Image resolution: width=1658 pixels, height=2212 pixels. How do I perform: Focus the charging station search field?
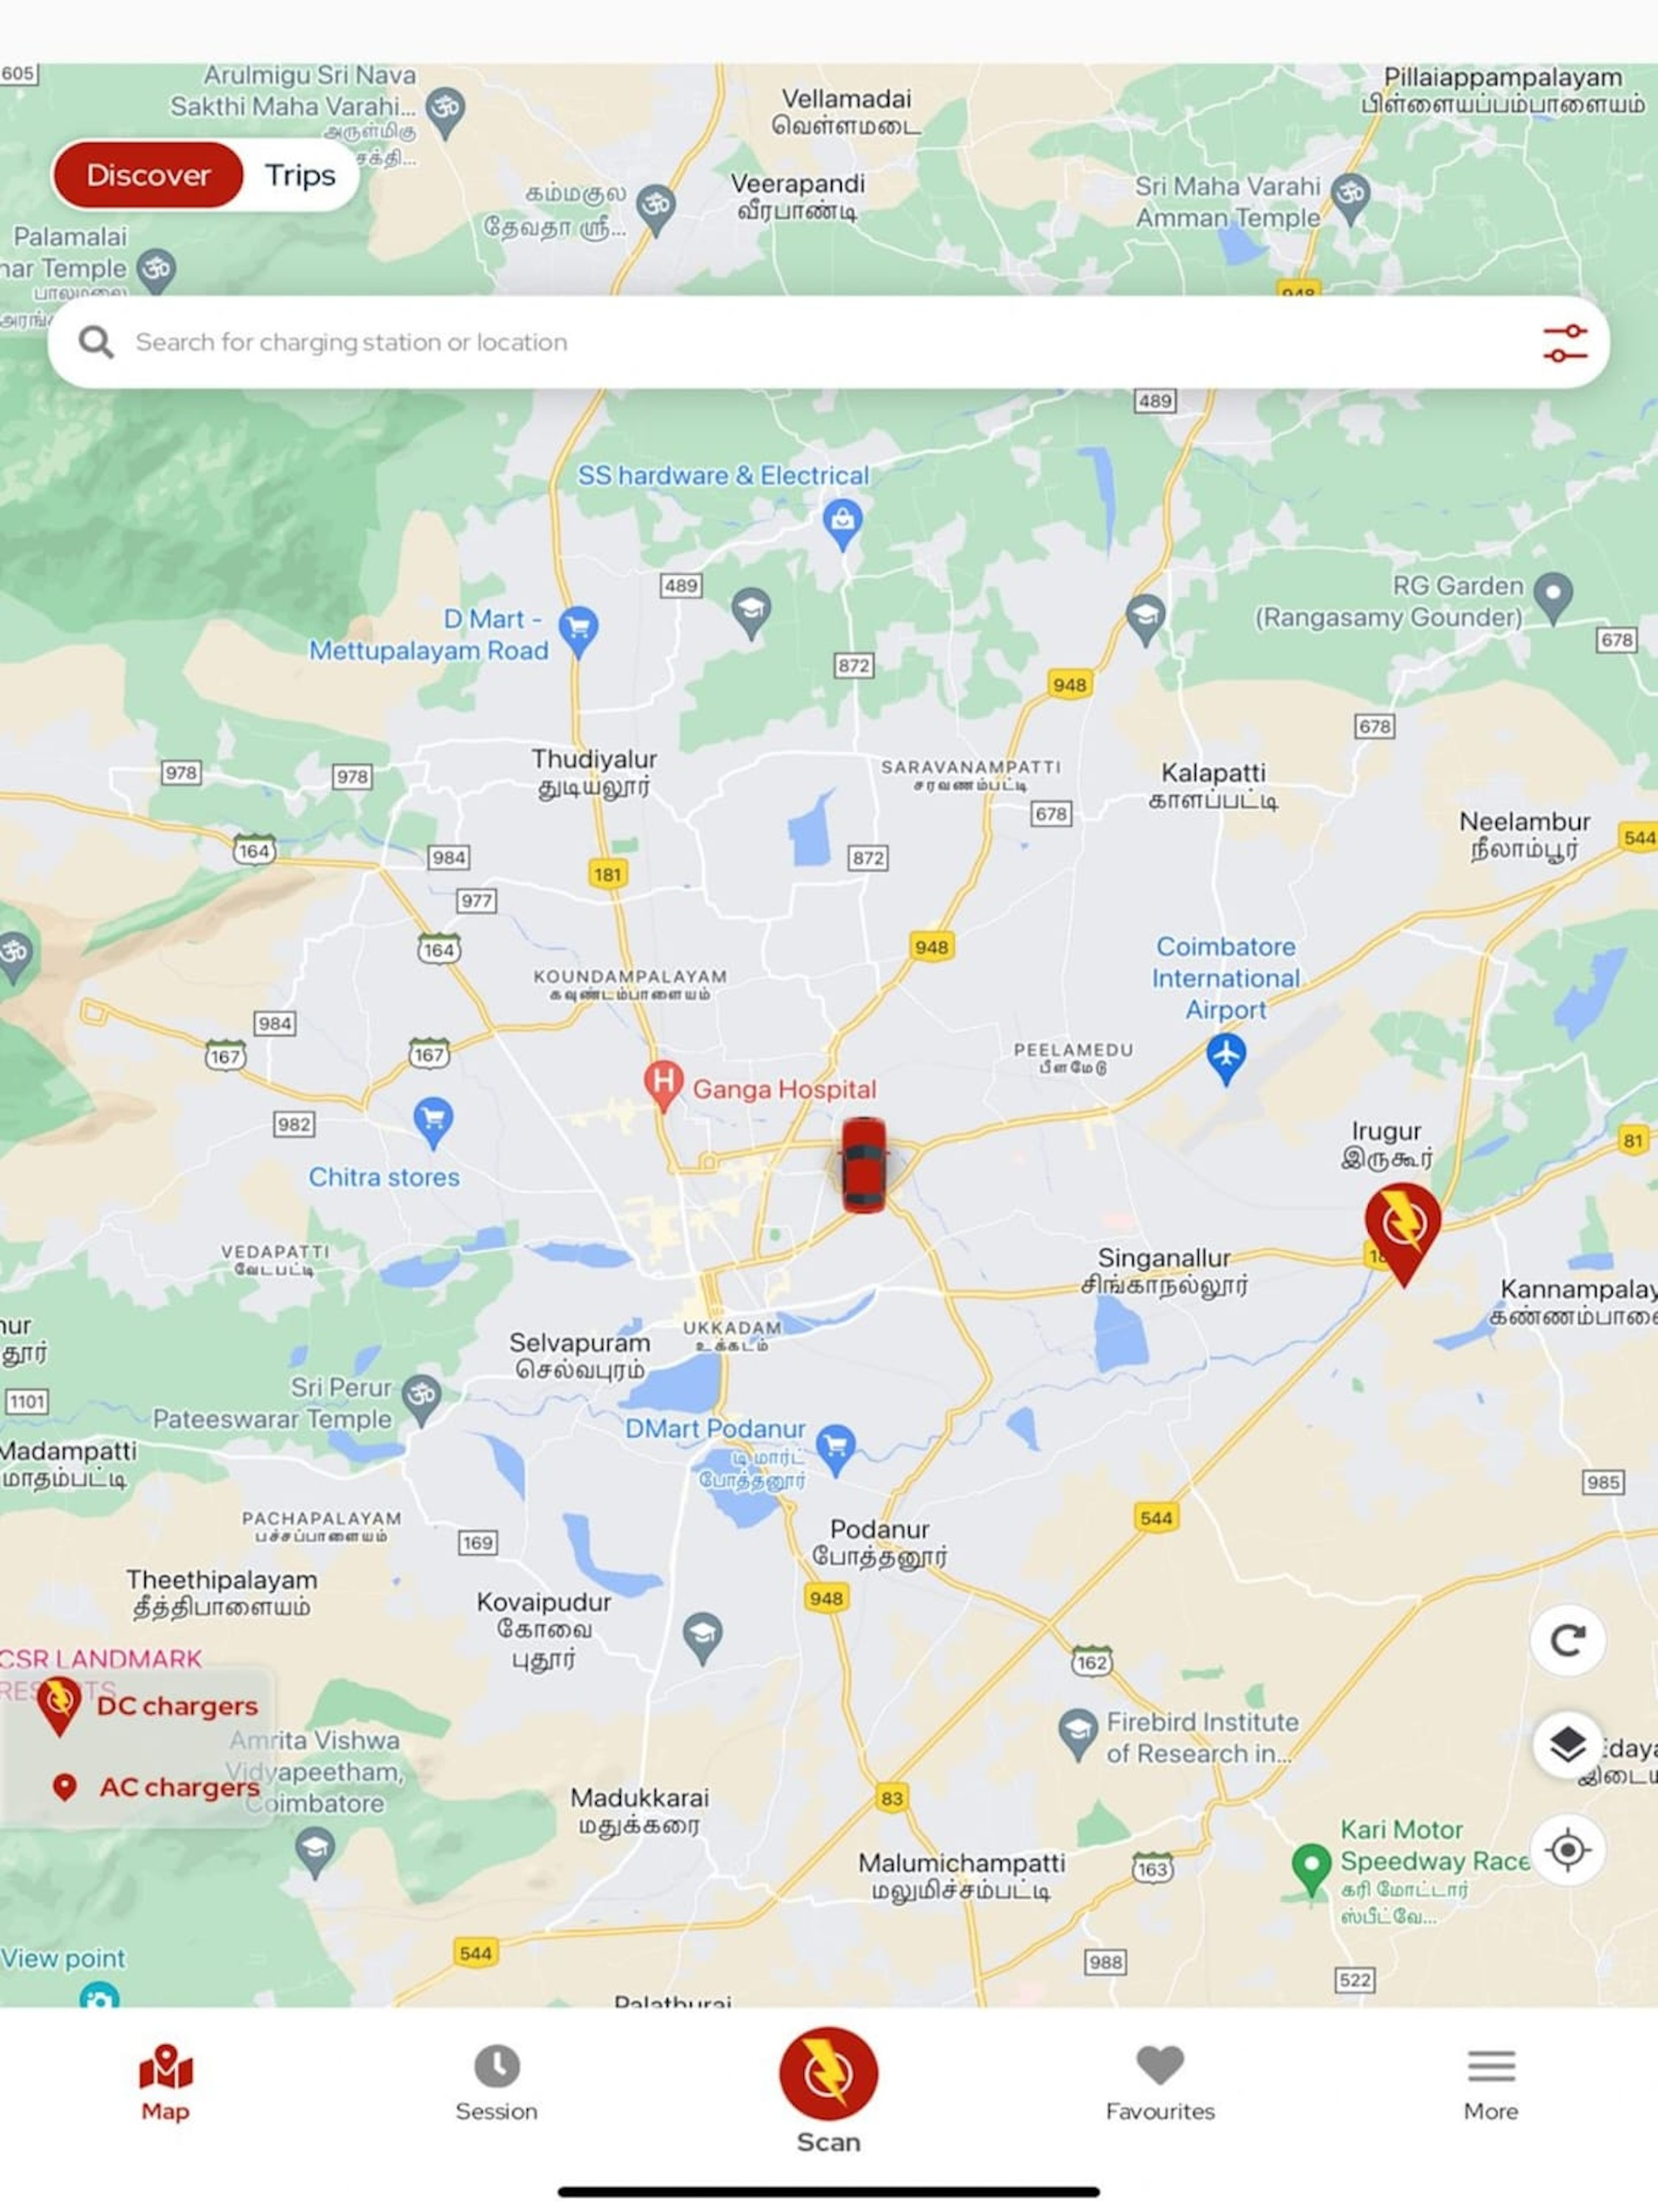pos(829,342)
